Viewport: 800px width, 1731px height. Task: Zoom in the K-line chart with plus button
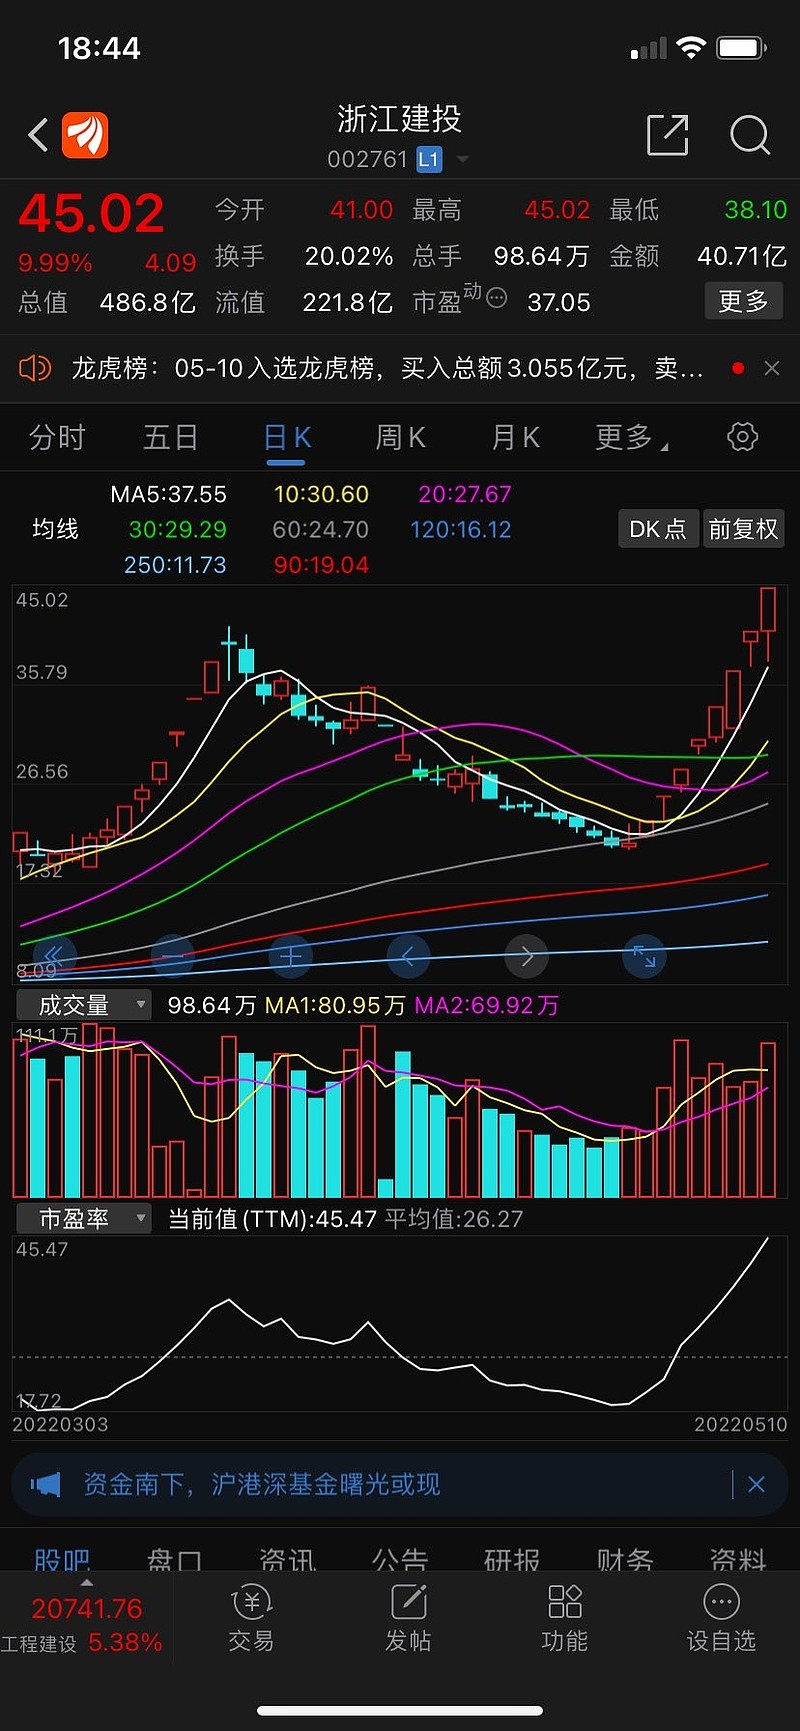(x=291, y=957)
